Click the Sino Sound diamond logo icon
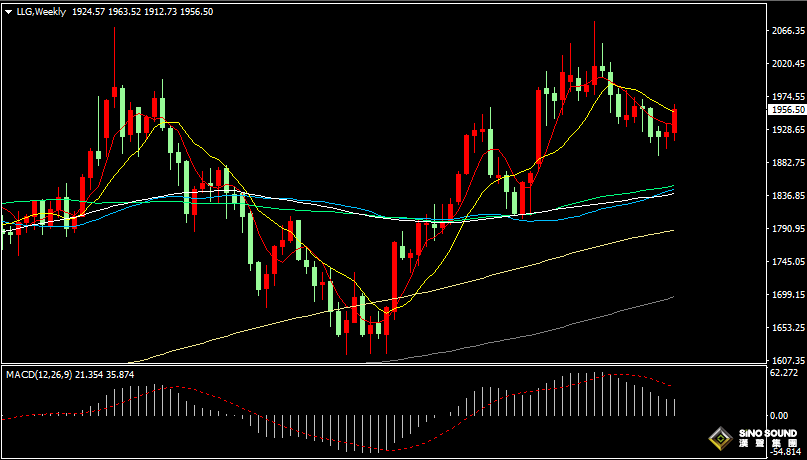Image resolution: width=807 pixels, height=460 pixels. pos(718,437)
